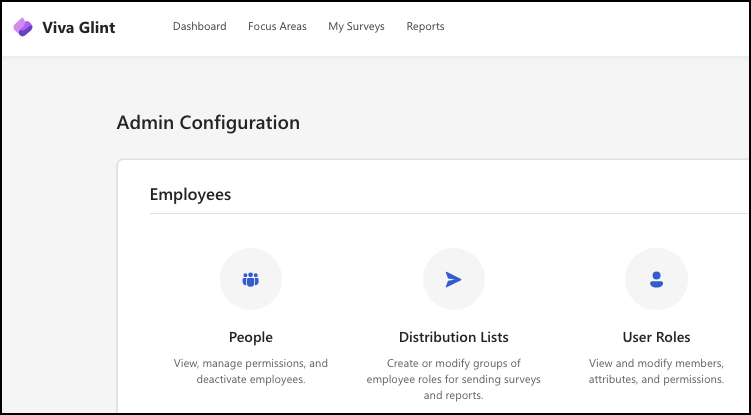Open the My Surveys menu item
This screenshot has width=751, height=415.
(356, 27)
